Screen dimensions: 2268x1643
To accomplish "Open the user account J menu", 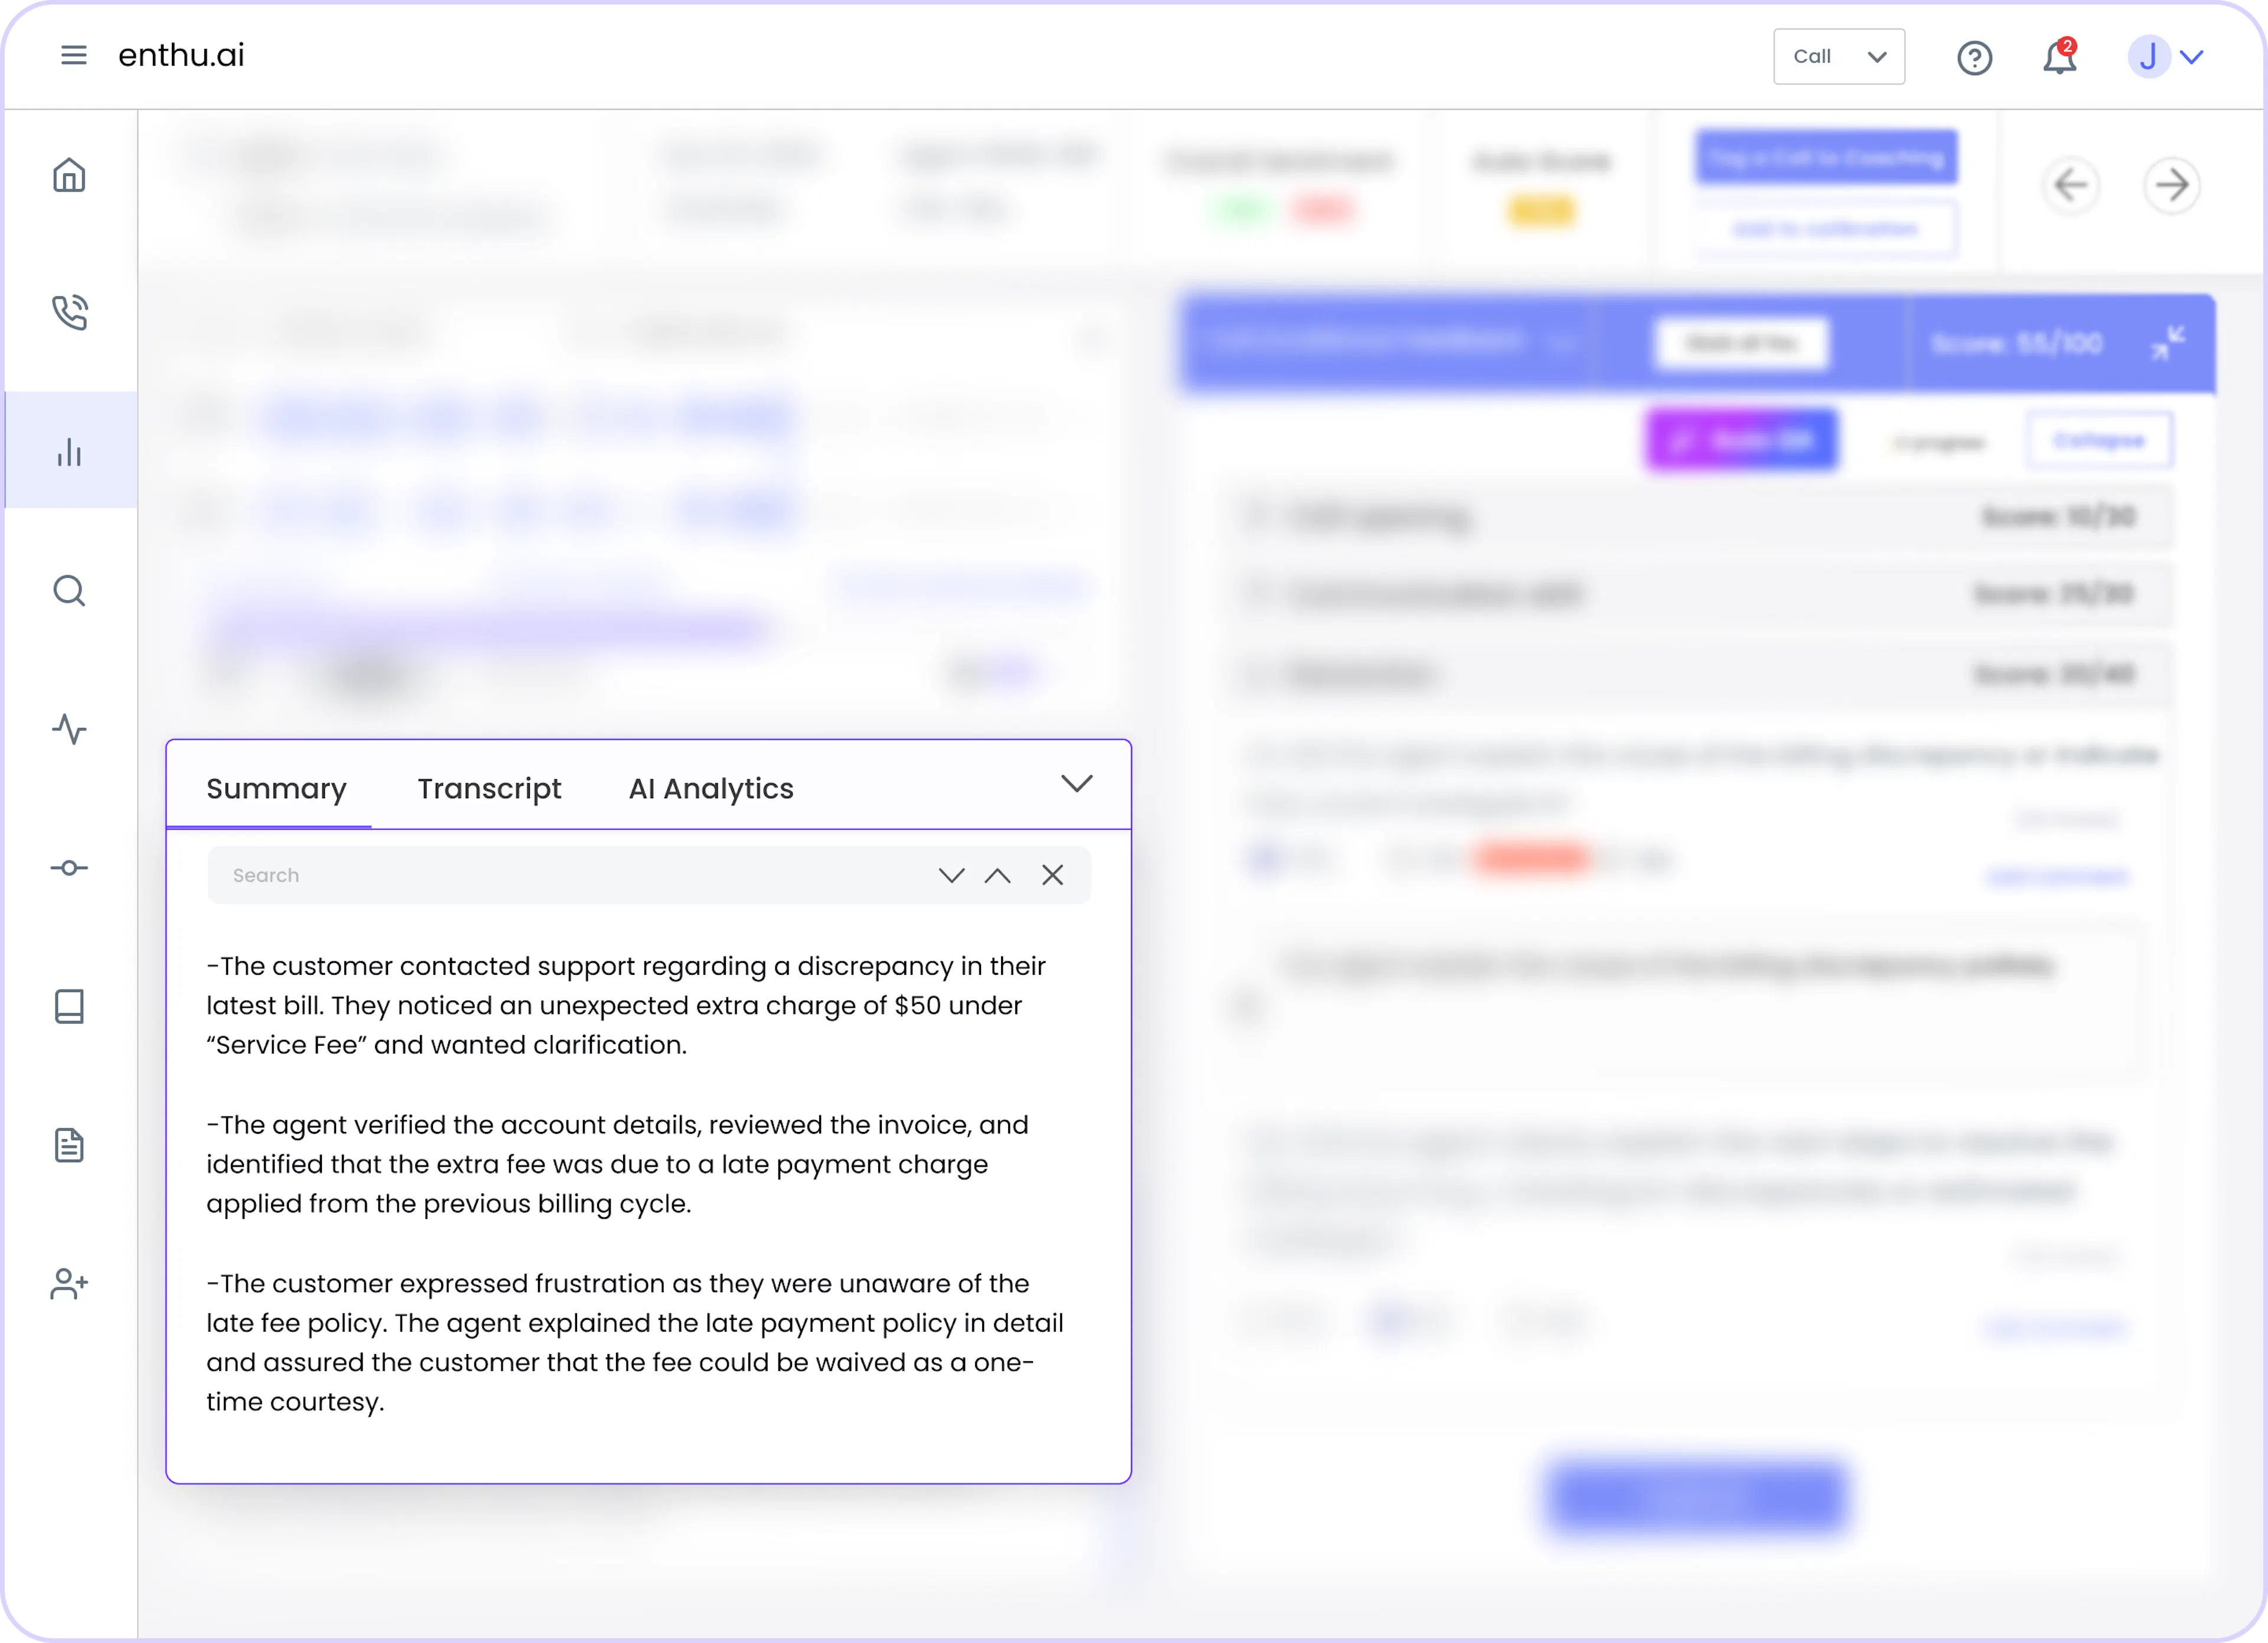I will [2165, 57].
